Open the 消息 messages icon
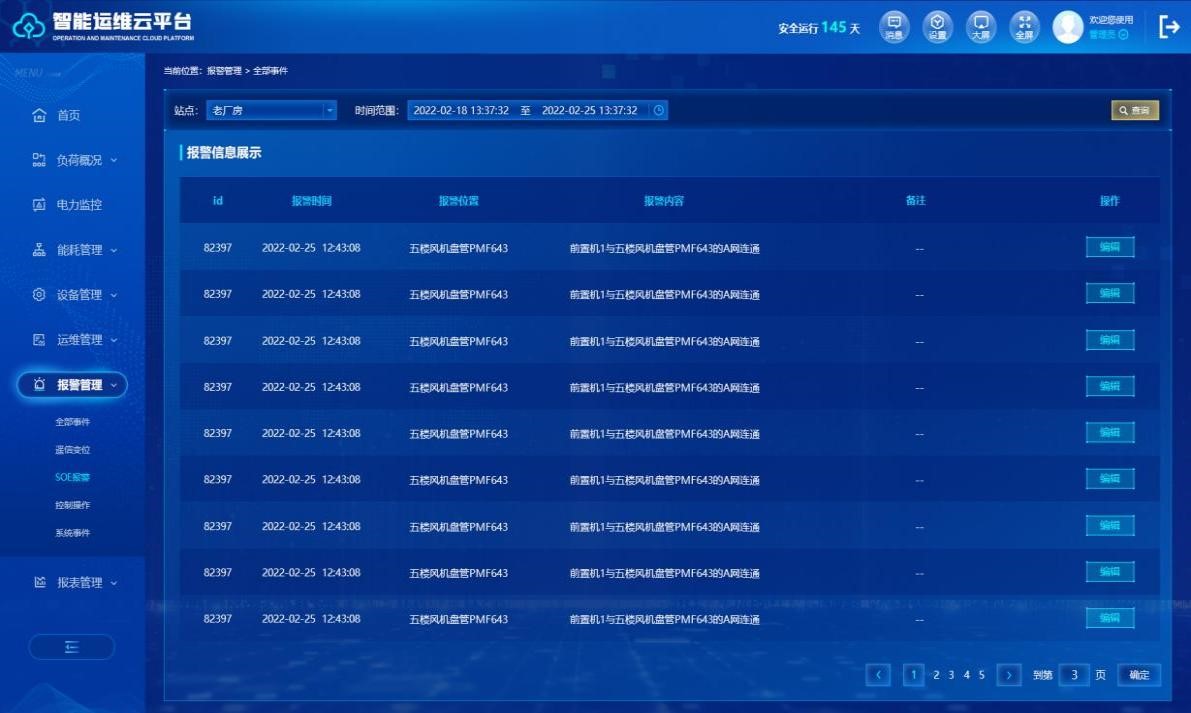 894,26
